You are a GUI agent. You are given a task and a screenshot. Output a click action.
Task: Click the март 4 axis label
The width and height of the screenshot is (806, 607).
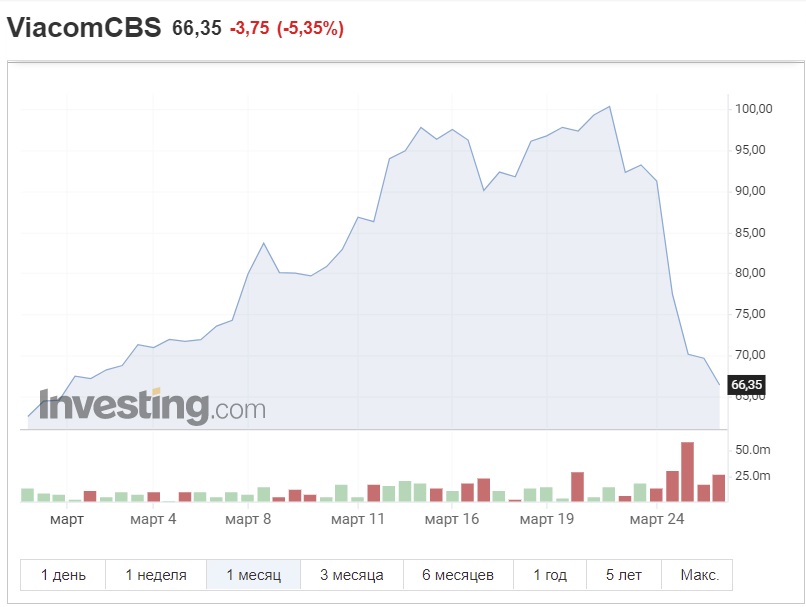tap(153, 519)
